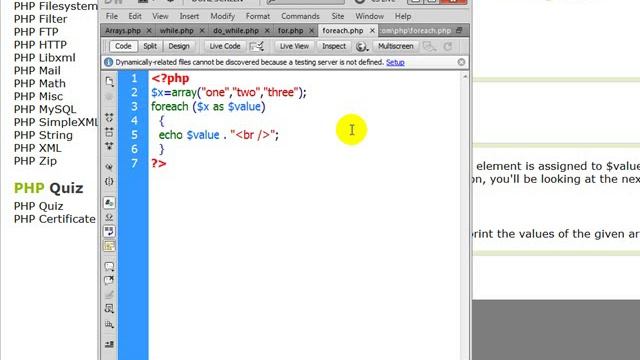Viewport: 640px width, 360px height.
Task: Open the PHP Mail link in browser sidebar
Action: click(x=37, y=71)
